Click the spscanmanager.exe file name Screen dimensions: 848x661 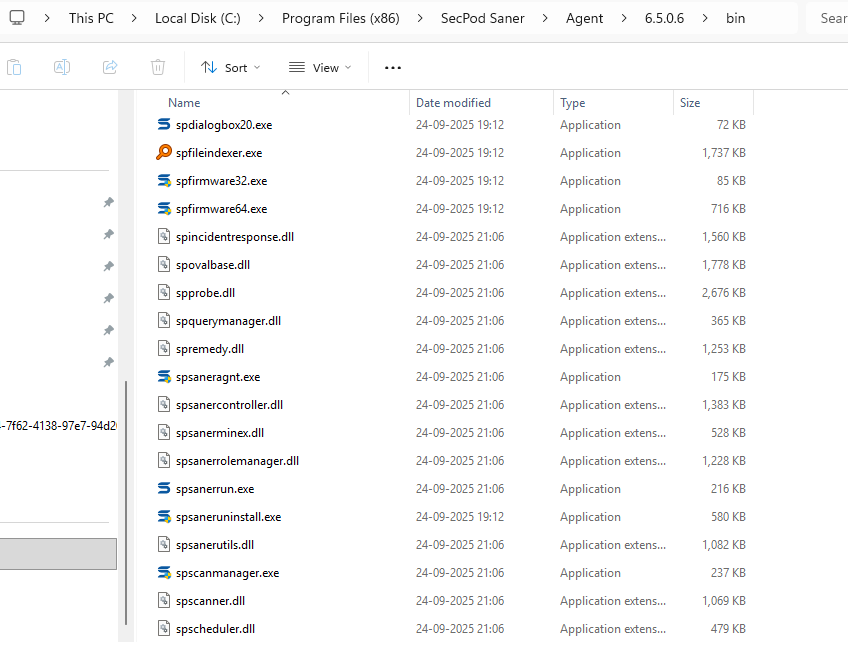coord(228,573)
